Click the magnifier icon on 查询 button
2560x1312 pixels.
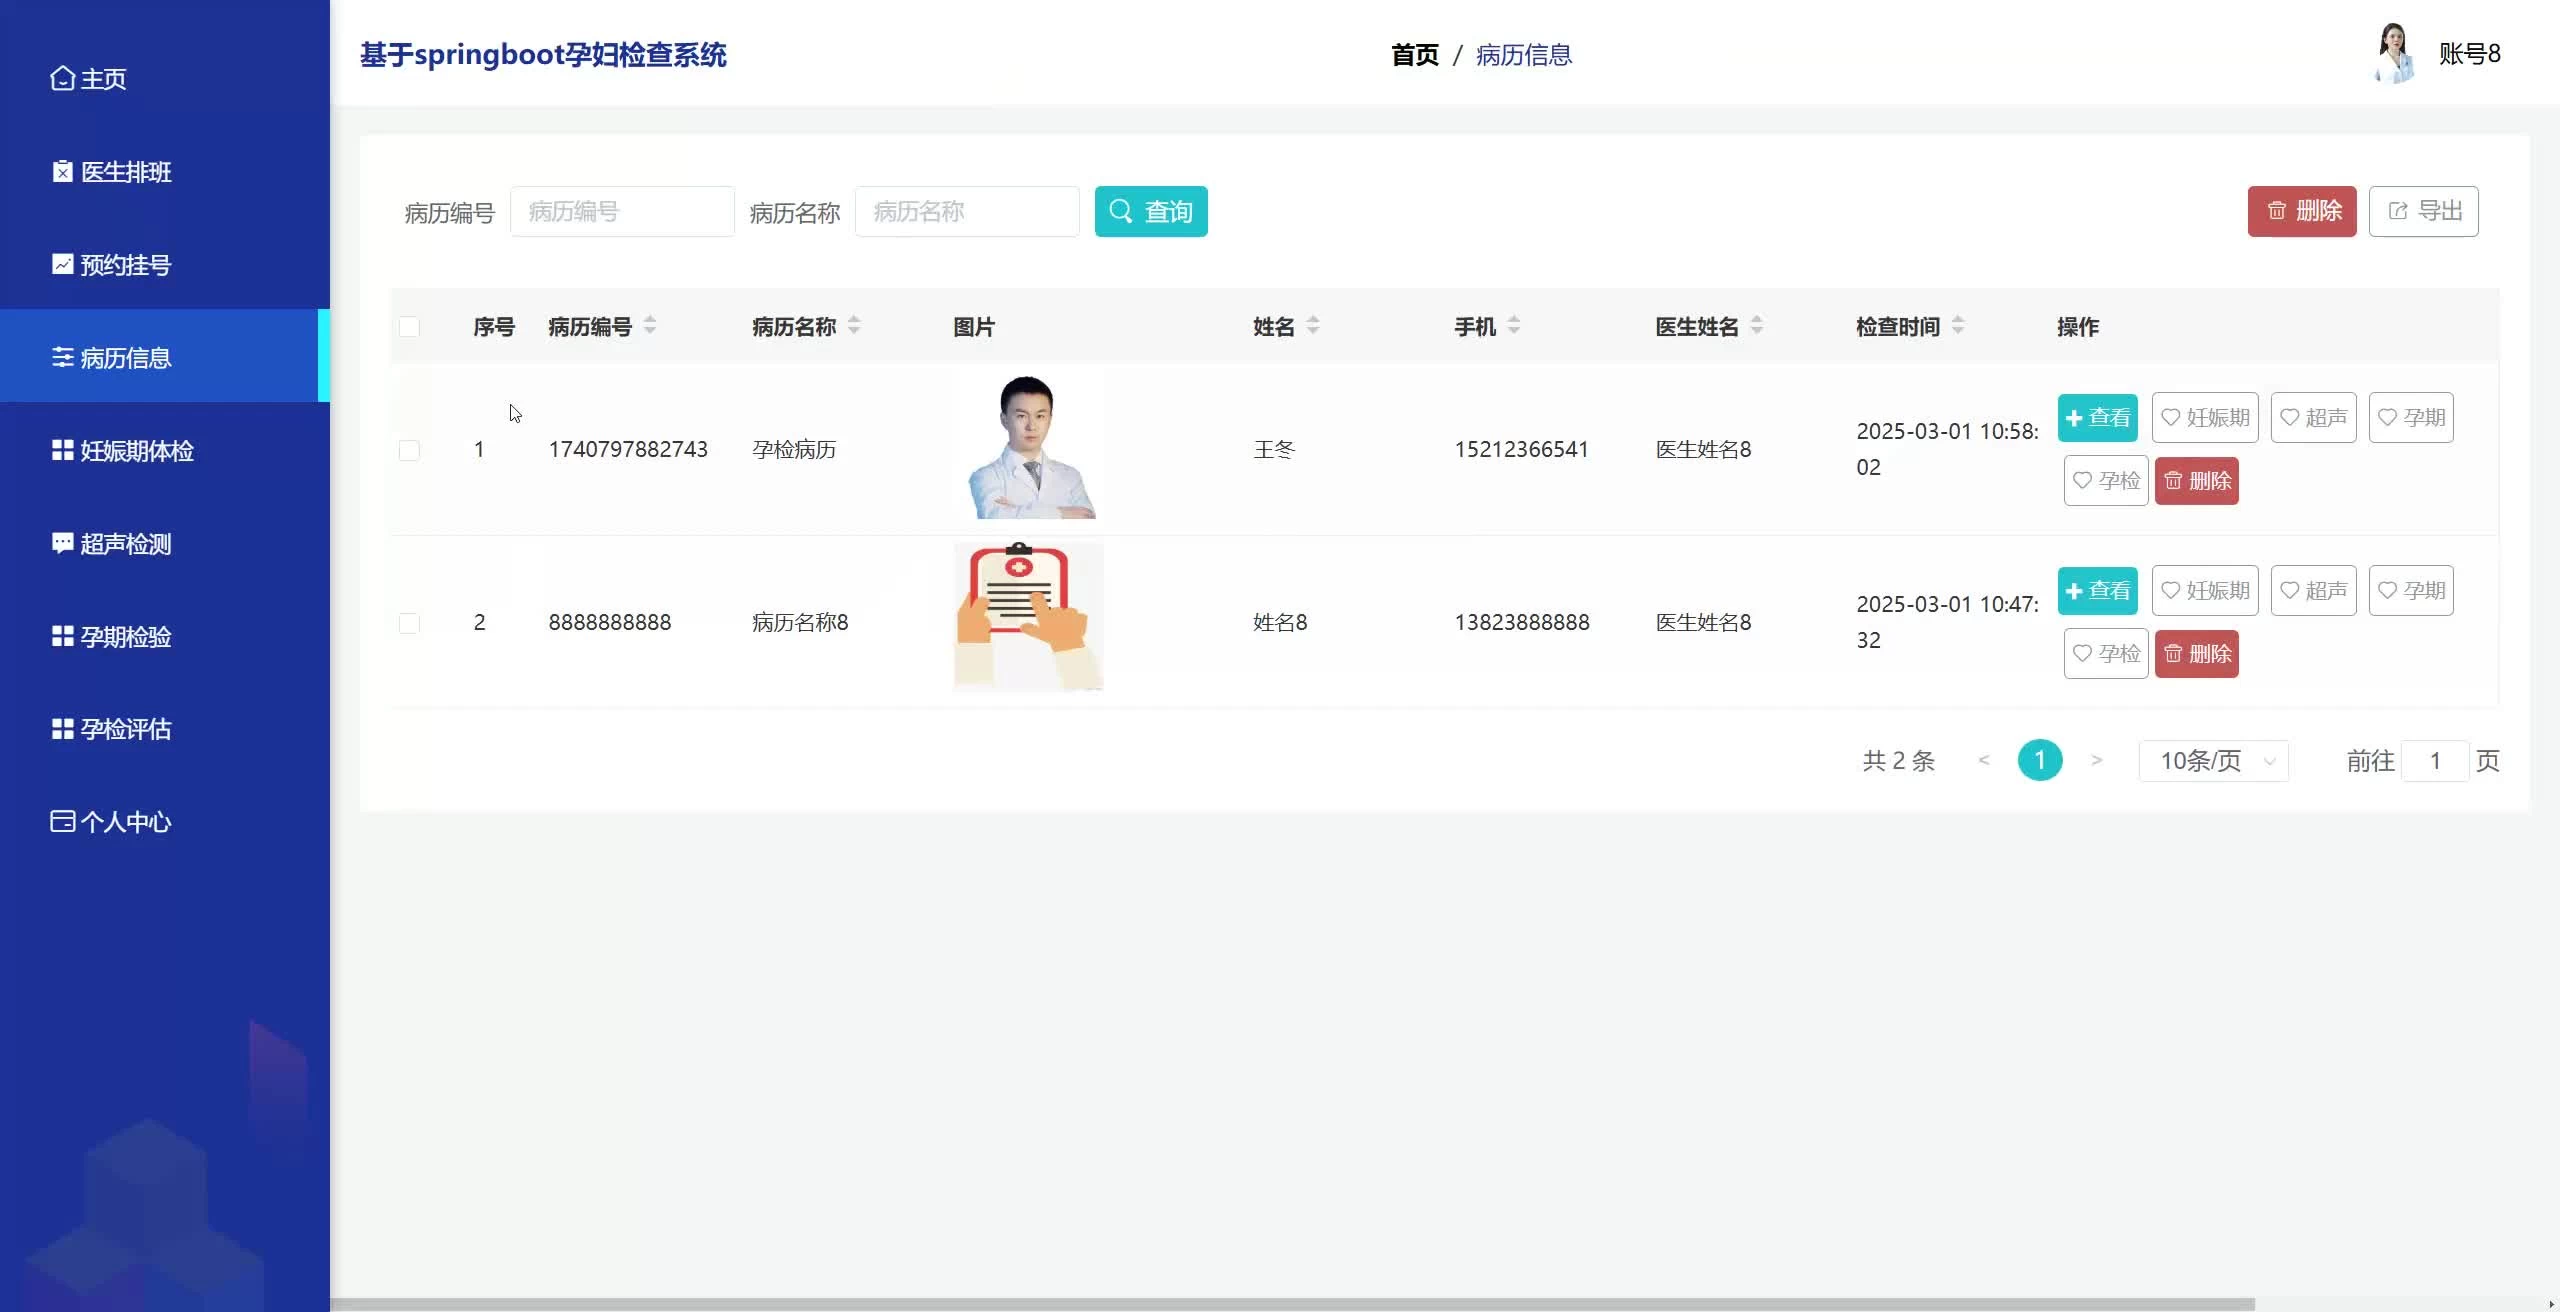[1121, 211]
